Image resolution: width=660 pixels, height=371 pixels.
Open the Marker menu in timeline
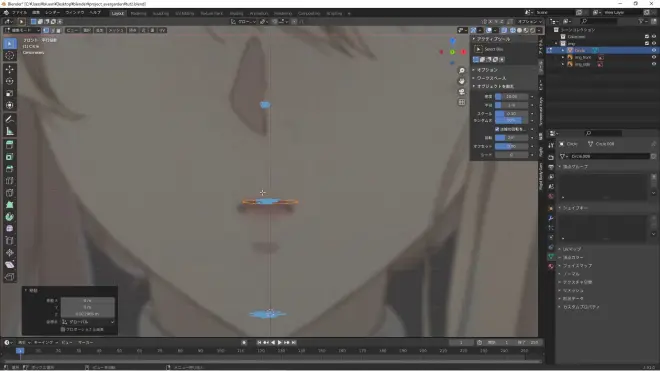pyautogui.click(x=85, y=342)
